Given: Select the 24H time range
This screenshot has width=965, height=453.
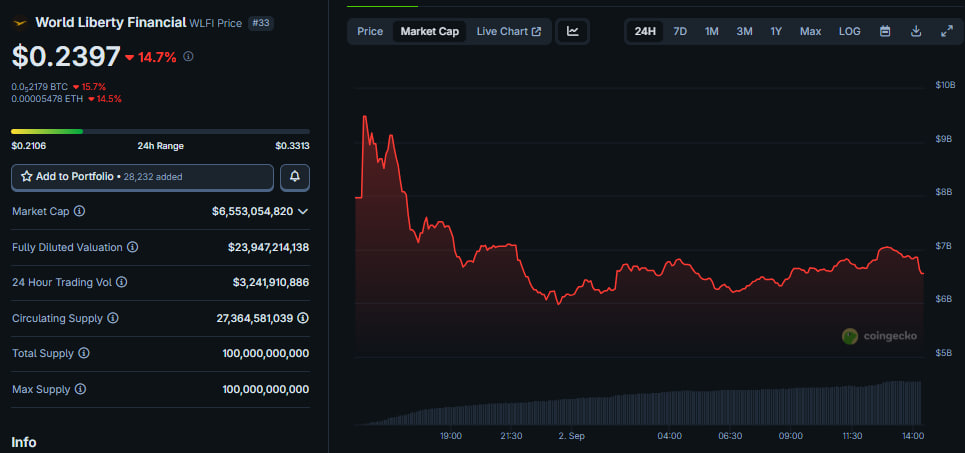Looking at the screenshot, I should point(645,31).
